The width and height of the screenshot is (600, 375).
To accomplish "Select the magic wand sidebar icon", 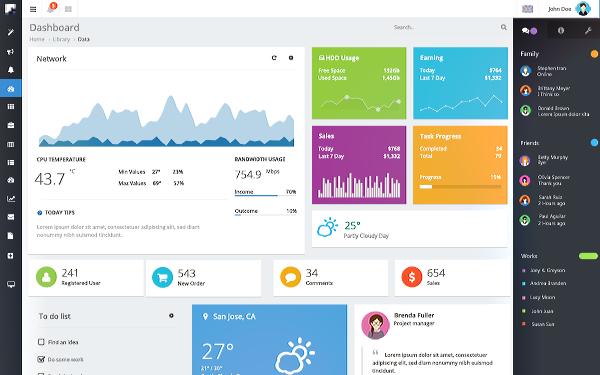I will pyautogui.click(x=11, y=33).
